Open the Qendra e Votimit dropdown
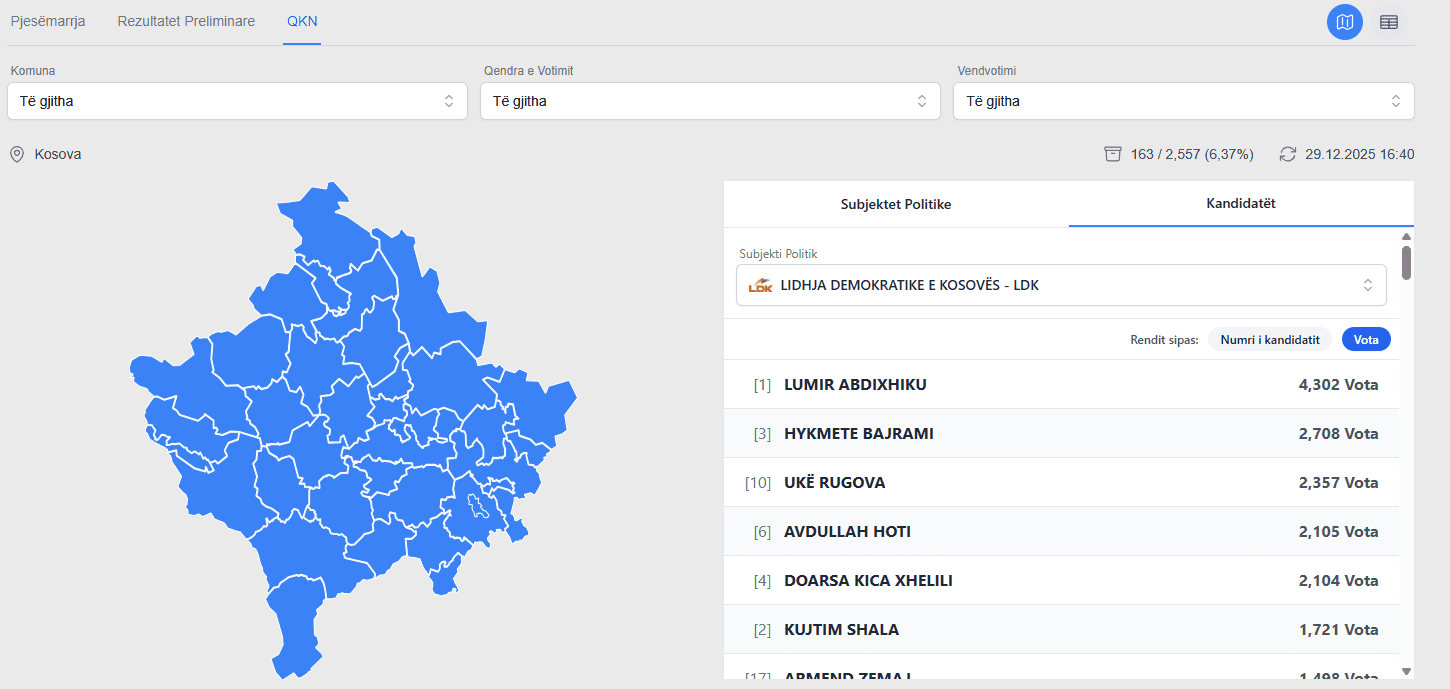1450x689 pixels. point(710,101)
